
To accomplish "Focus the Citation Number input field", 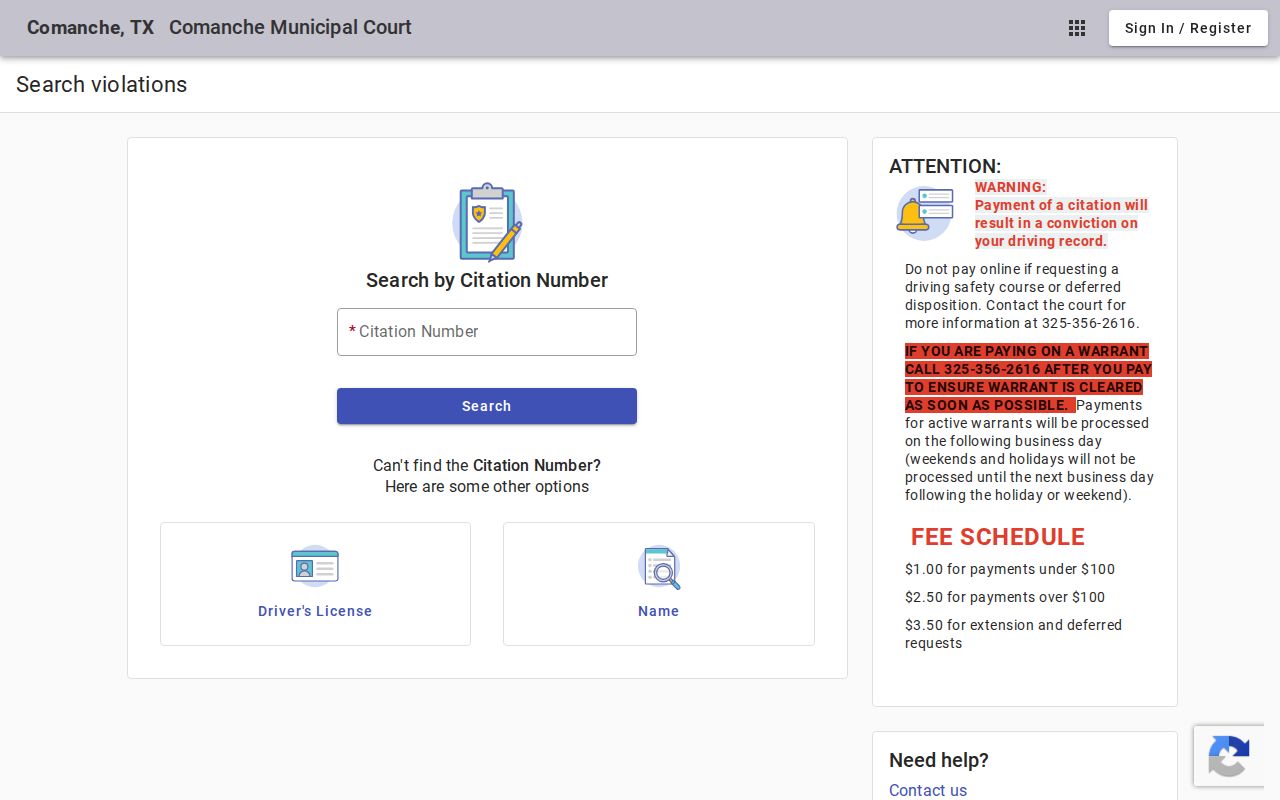I will [487, 332].
